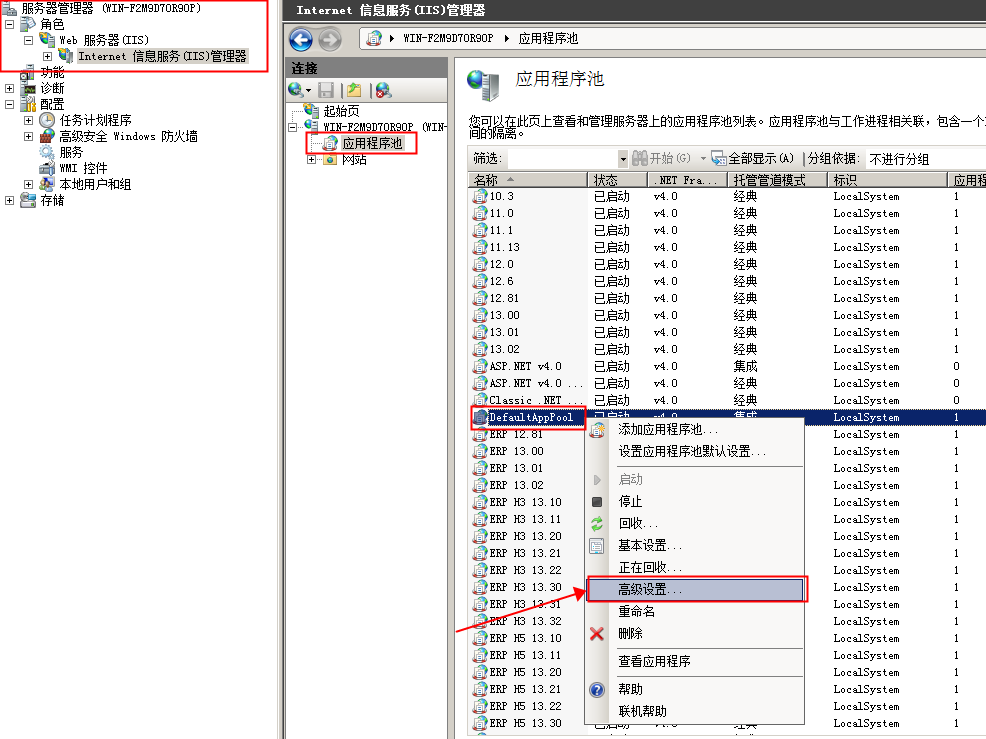Image resolution: width=986 pixels, height=739 pixels.
Task: Select the 起始页 tree item
Action: (x=341, y=111)
